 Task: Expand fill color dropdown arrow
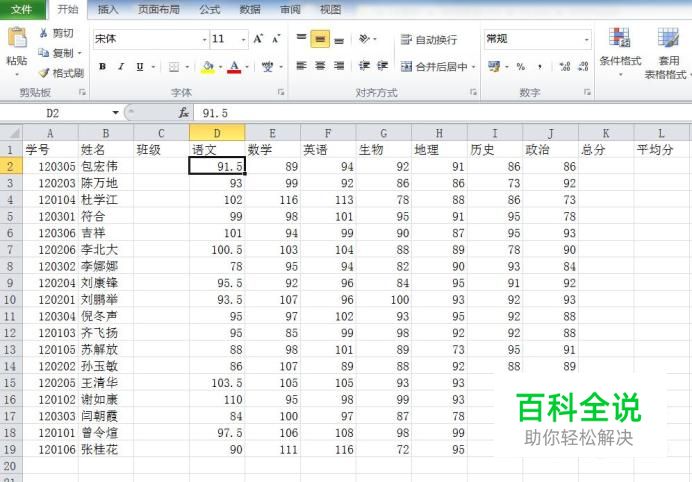point(220,67)
